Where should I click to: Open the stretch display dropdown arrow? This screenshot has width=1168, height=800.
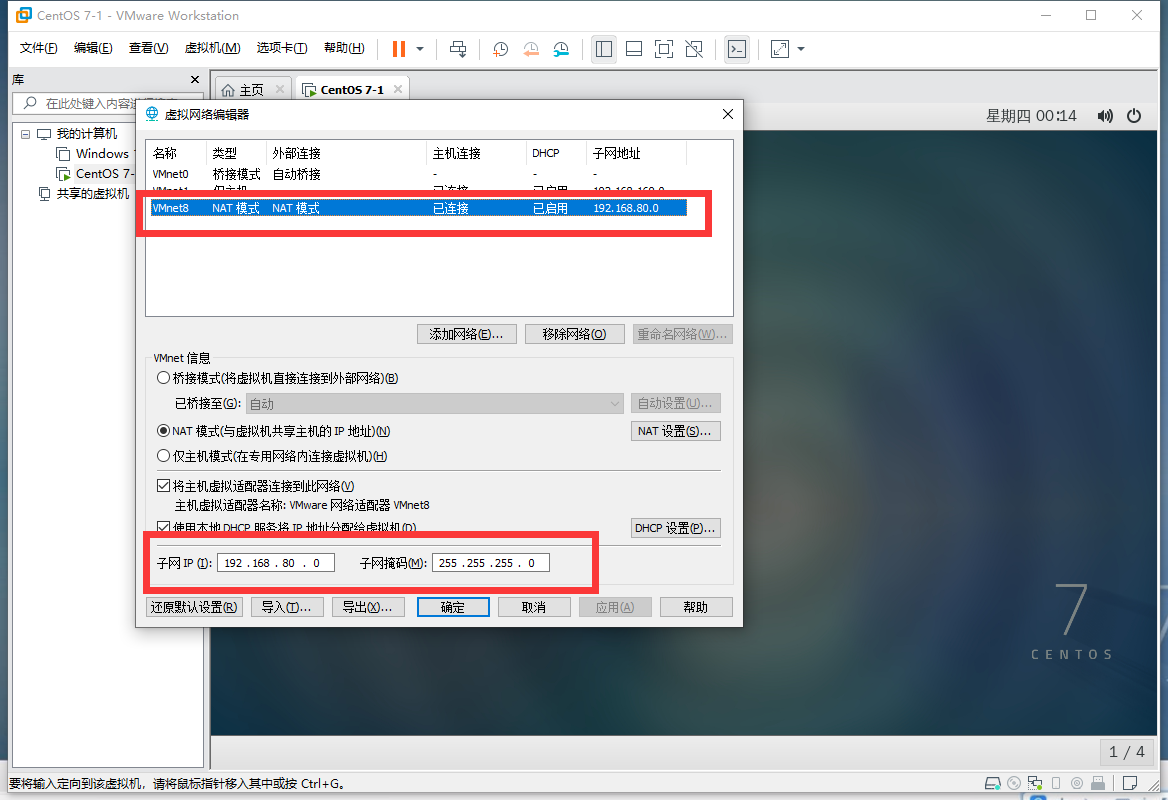click(x=801, y=49)
